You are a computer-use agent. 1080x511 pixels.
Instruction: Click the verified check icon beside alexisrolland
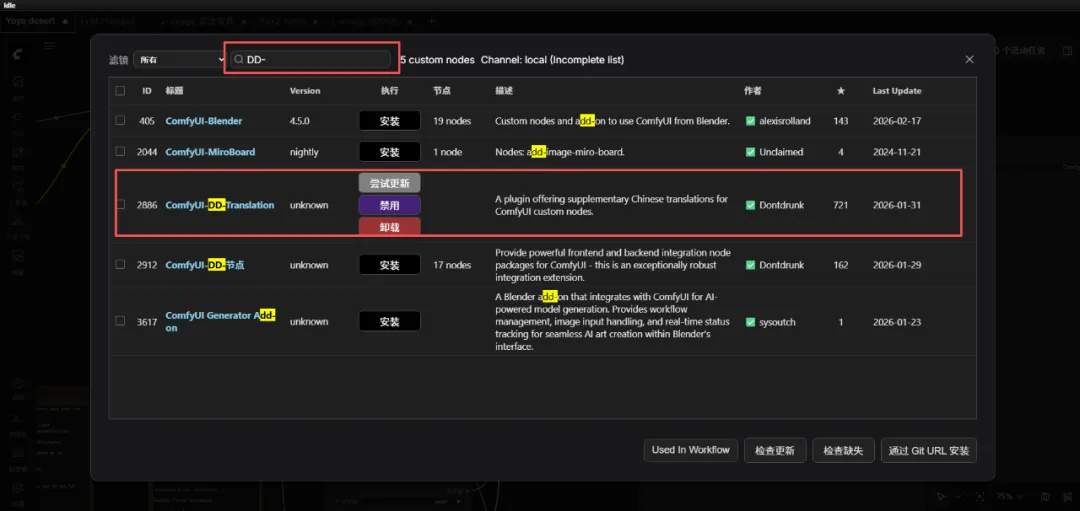[751, 121]
